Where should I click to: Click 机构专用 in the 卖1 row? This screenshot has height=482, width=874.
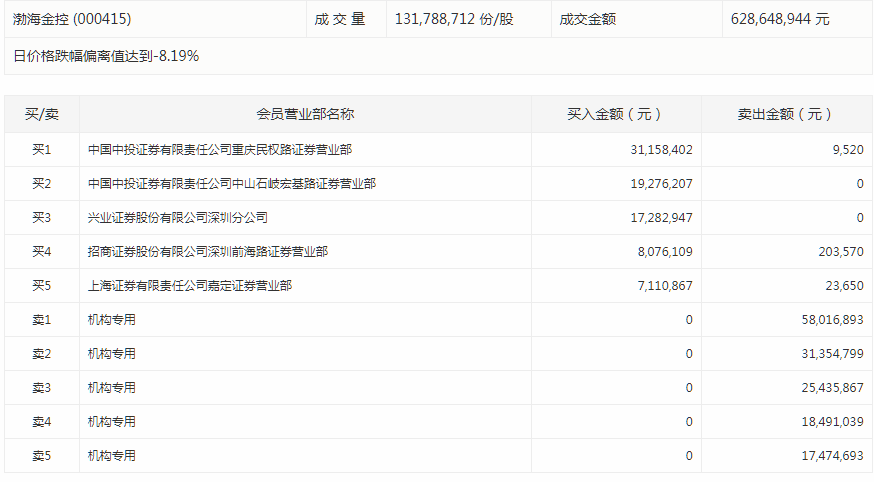[x=111, y=320]
